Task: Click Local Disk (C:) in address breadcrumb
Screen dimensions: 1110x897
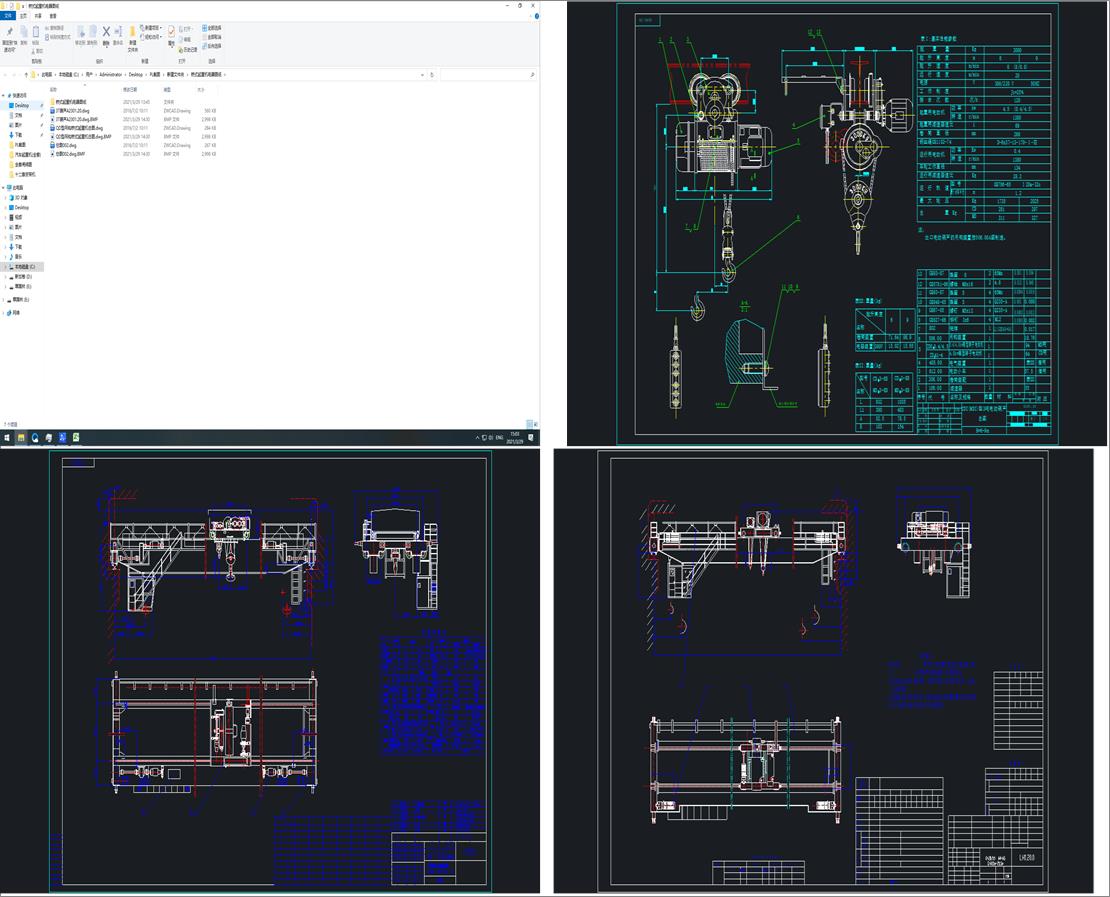Action: [69, 74]
